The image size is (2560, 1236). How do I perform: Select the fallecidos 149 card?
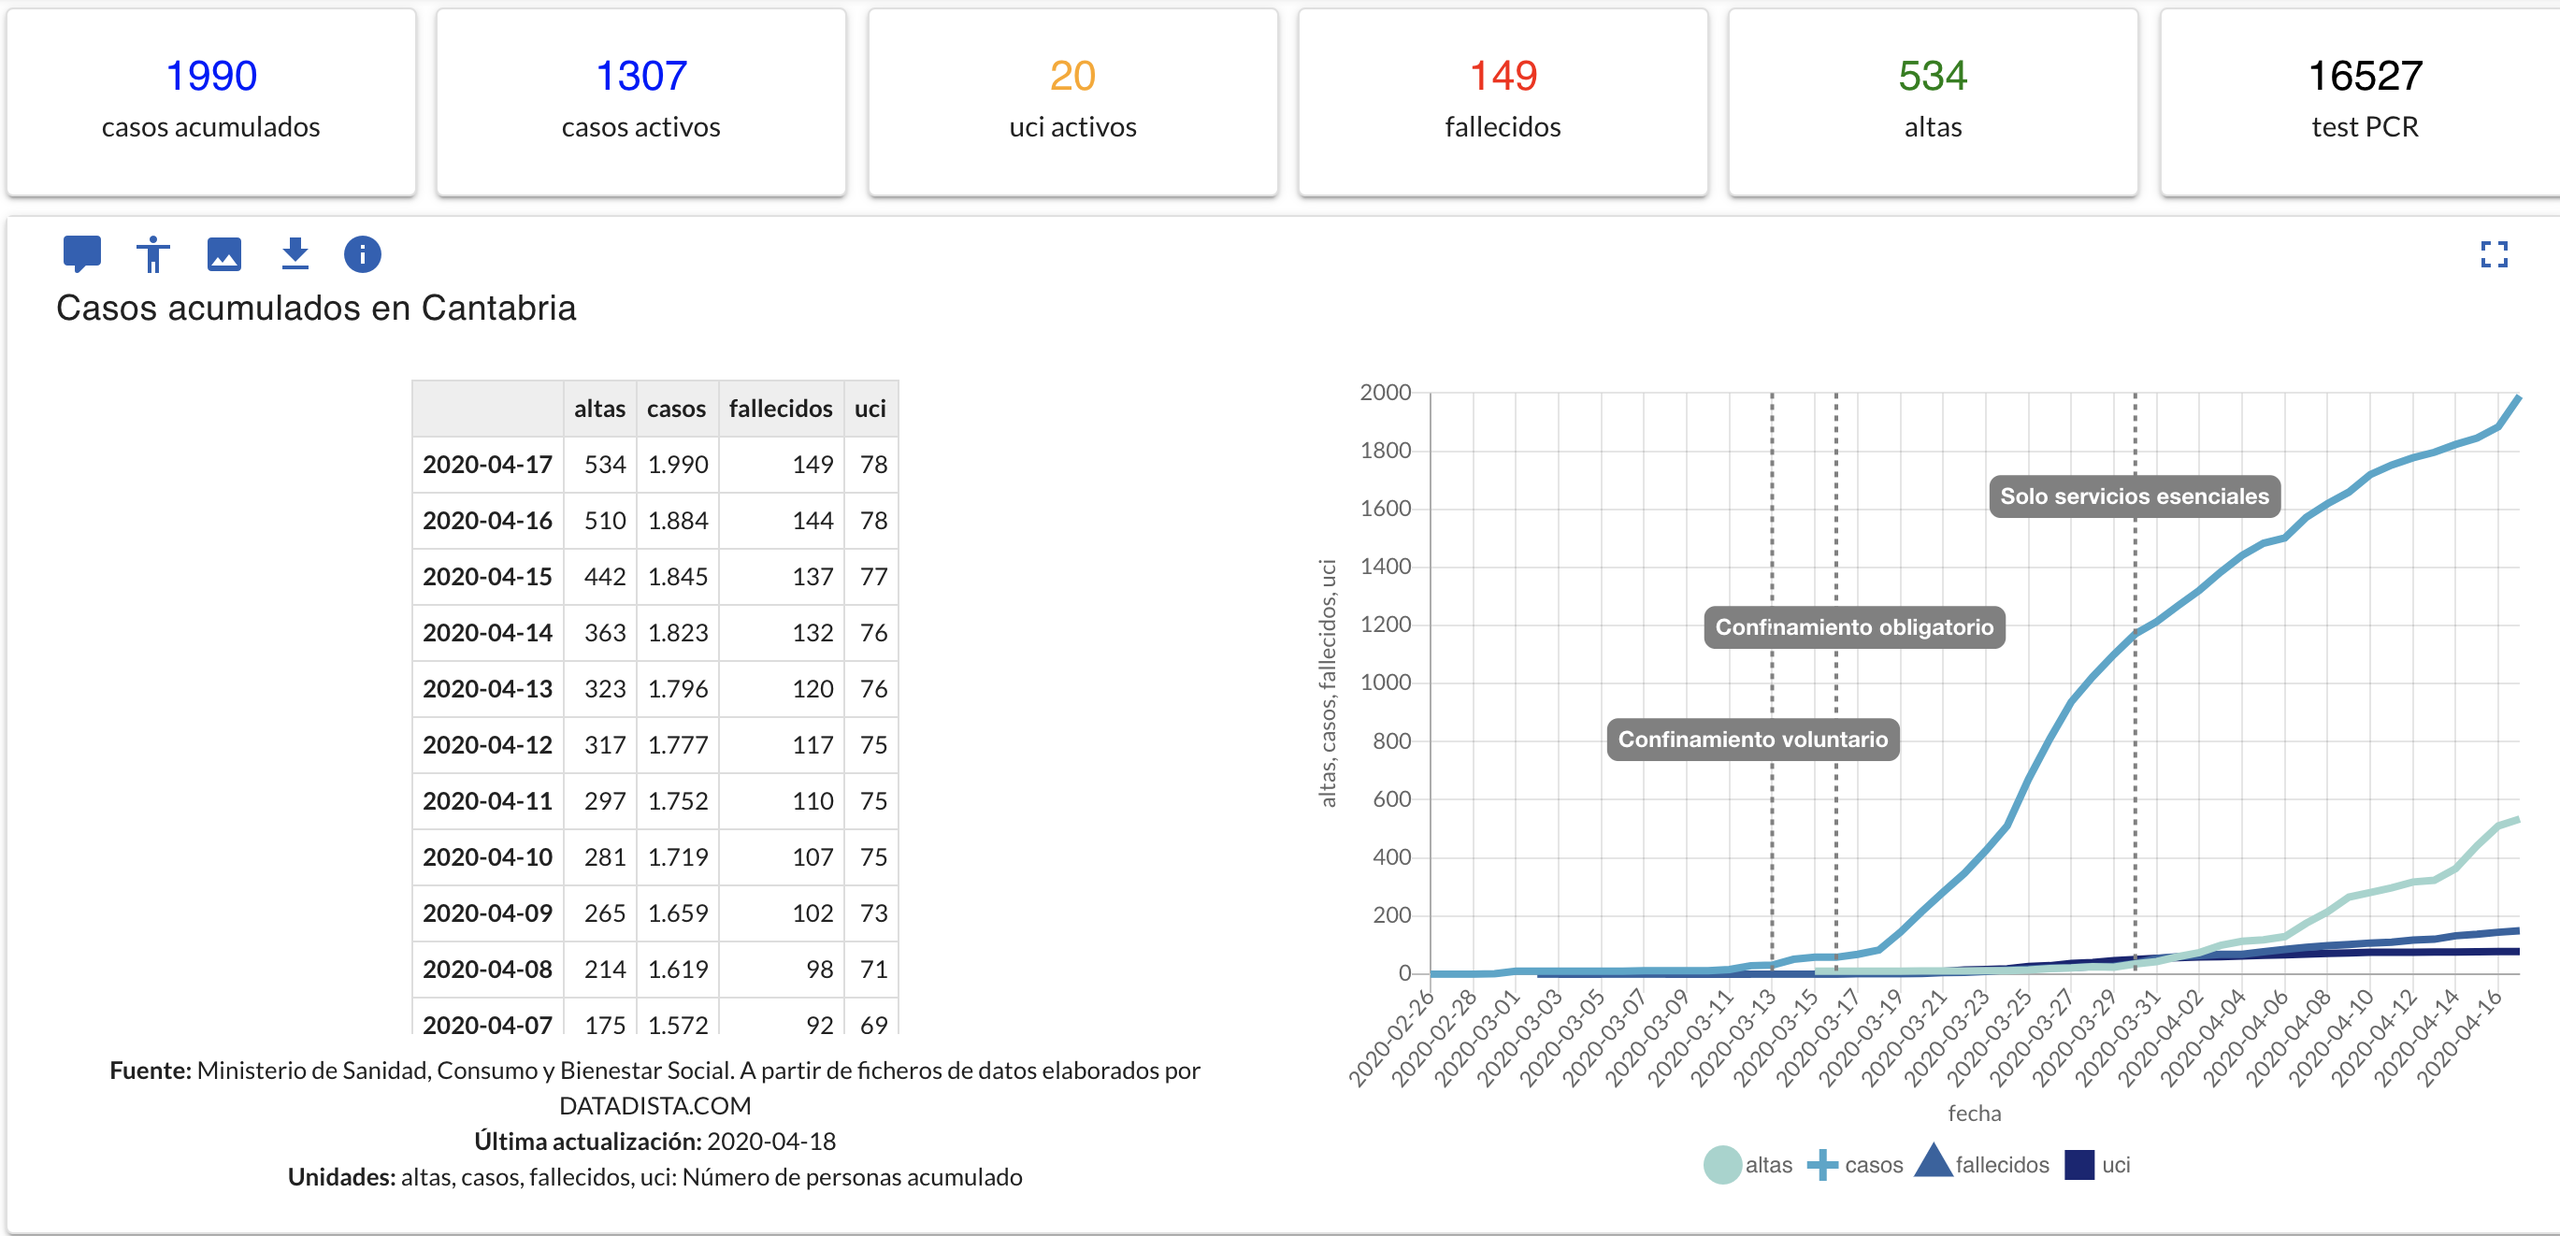pyautogui.click(x=1502, y=101)
